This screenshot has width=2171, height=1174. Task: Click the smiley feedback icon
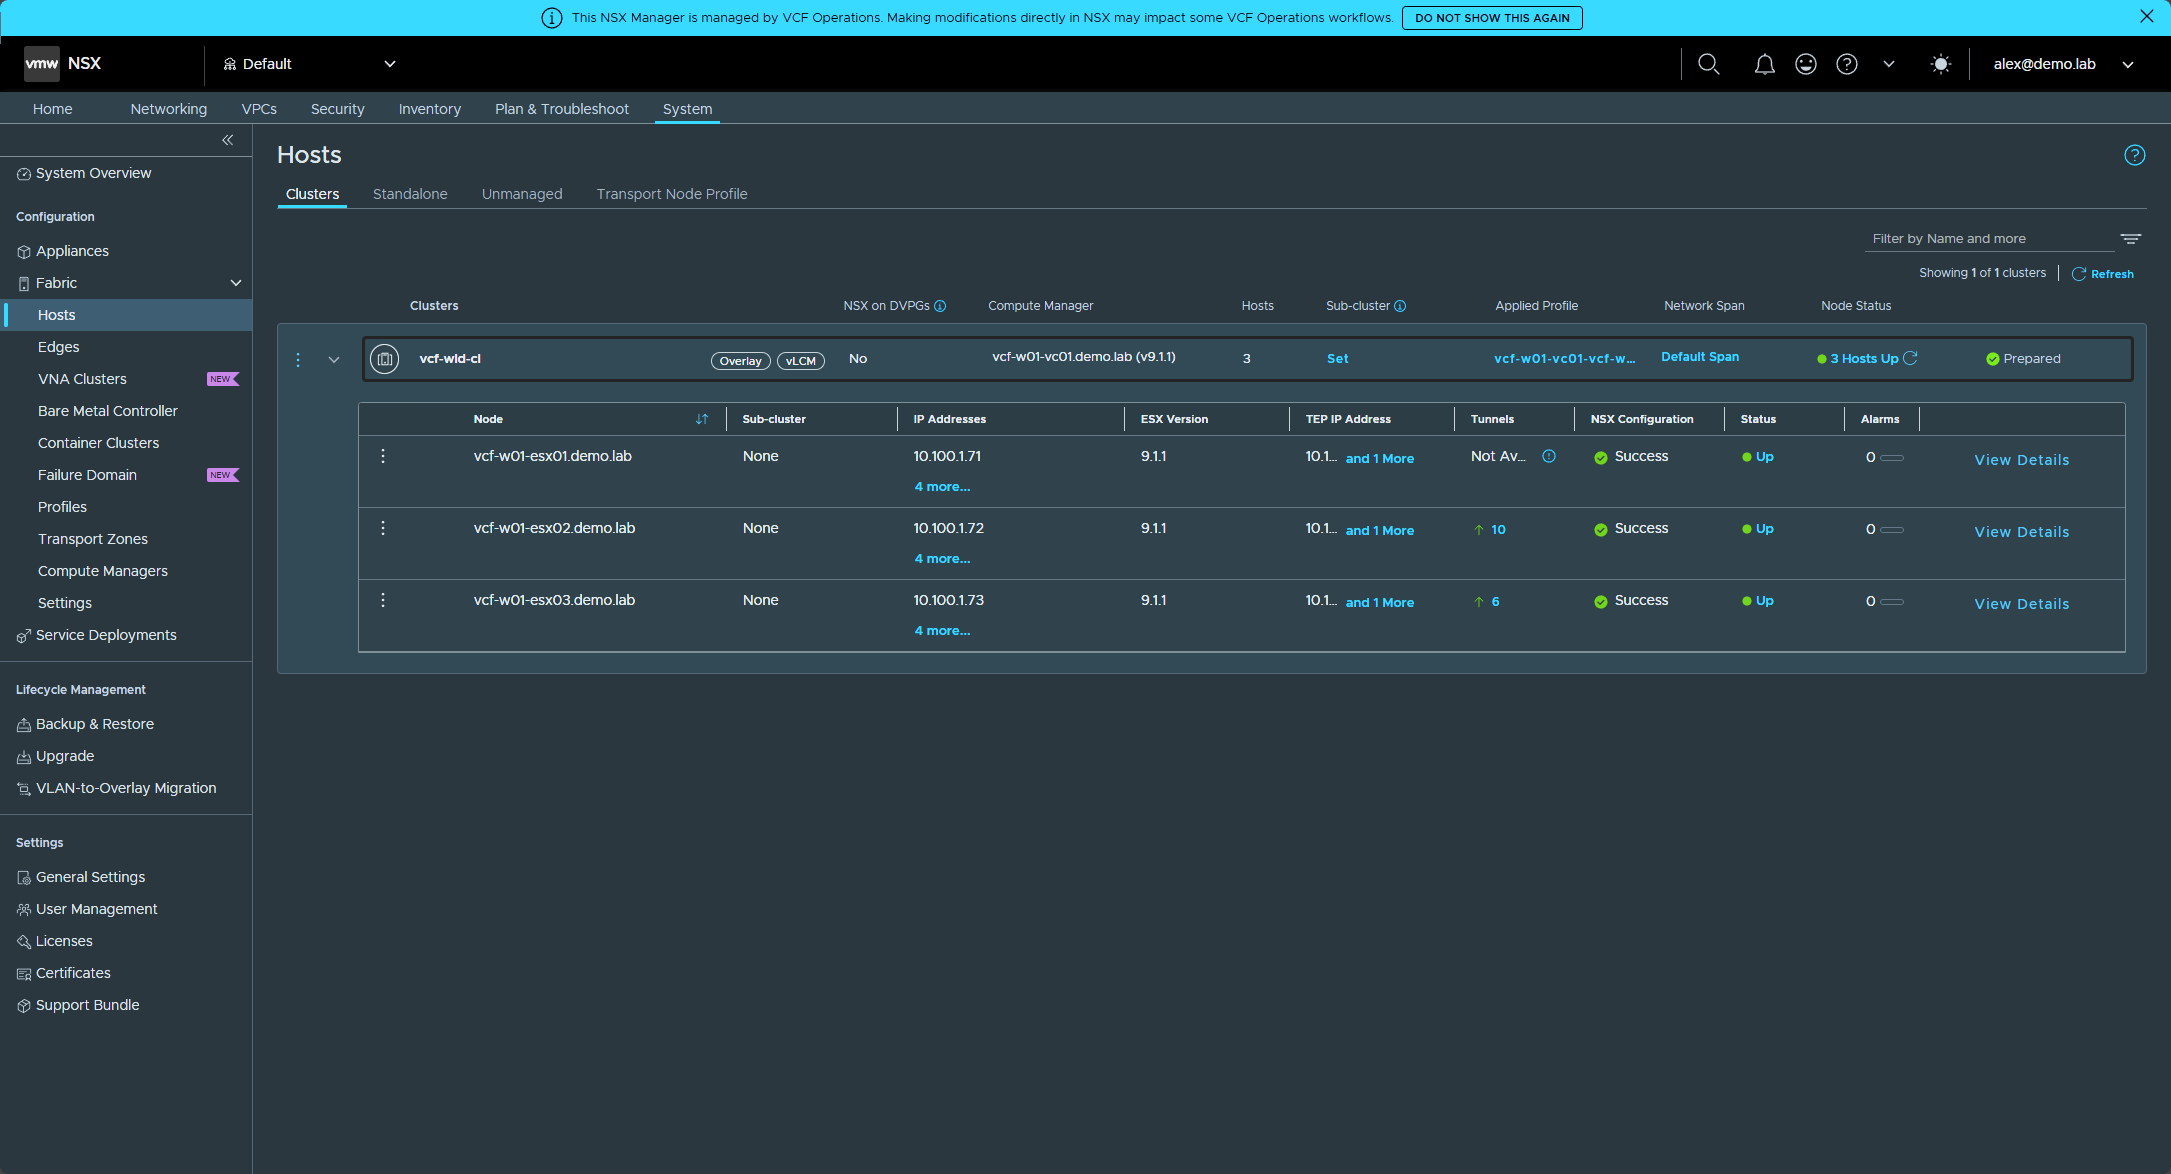1806,64
